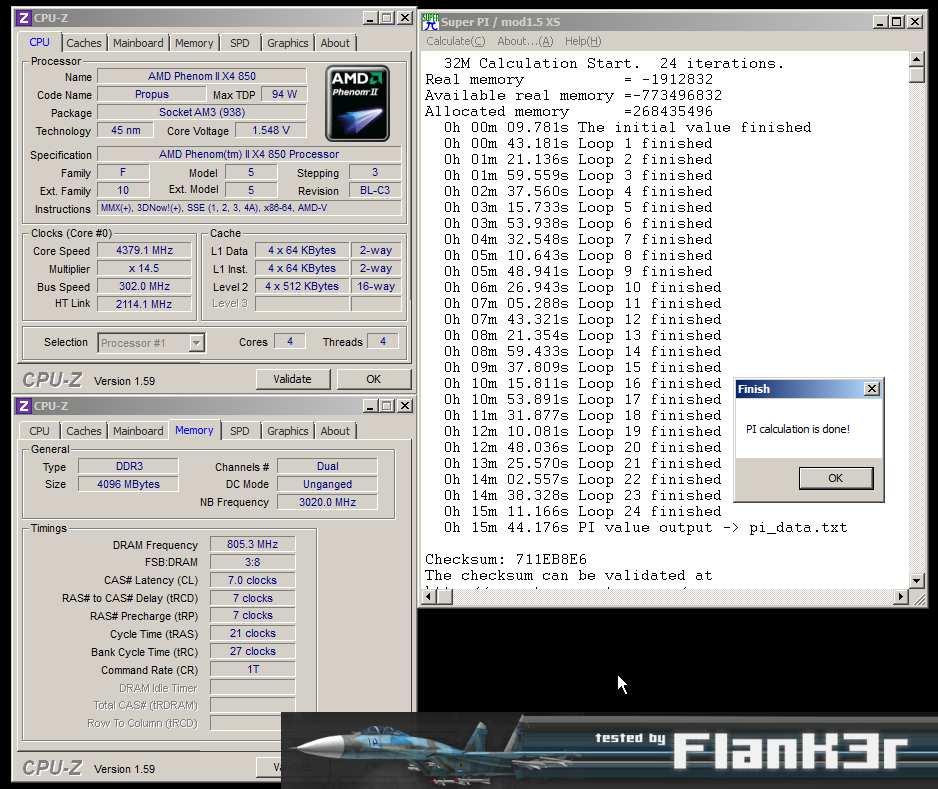Open Memory tab in top CPU-Z window
Screen dimensions: 938x789
pyautogui.click(x=194, y=43)
